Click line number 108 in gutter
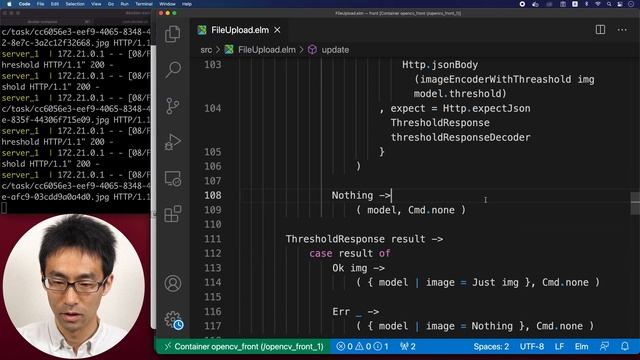Screen dimensions: 640x360 click(213, 196)
